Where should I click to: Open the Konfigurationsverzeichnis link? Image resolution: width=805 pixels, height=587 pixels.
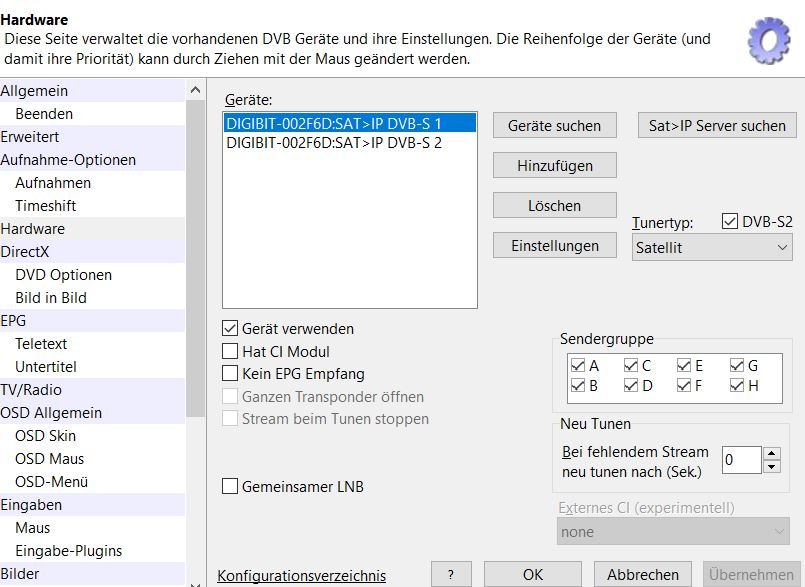301,575
